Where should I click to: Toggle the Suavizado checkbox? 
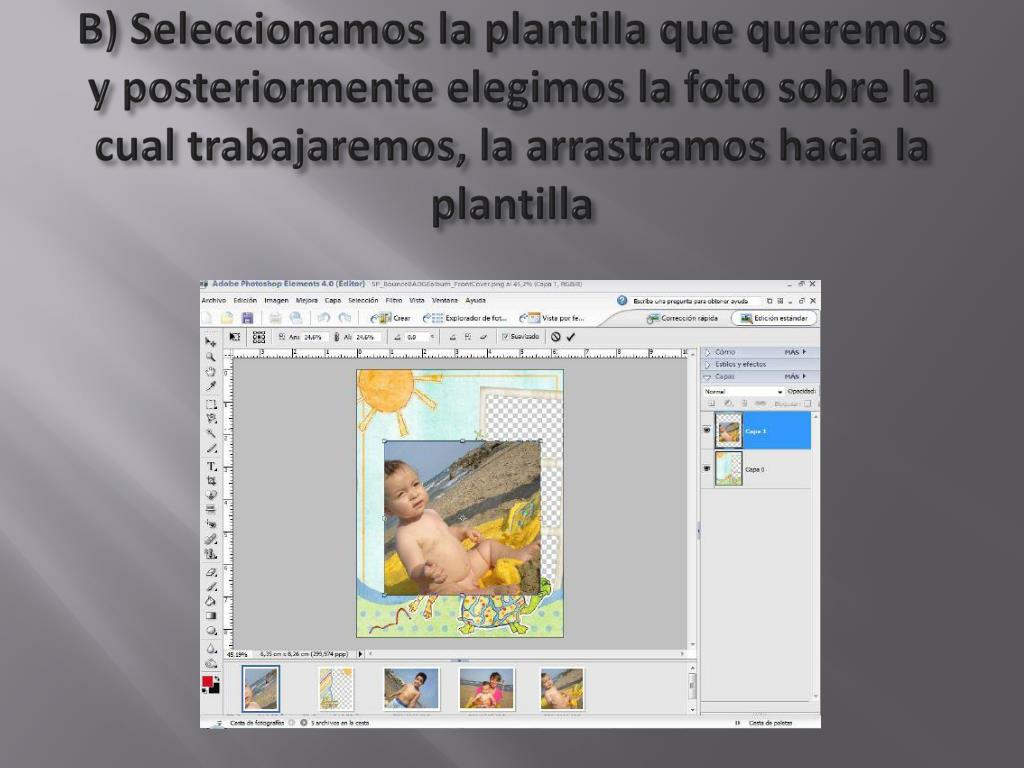pos(505,337)
